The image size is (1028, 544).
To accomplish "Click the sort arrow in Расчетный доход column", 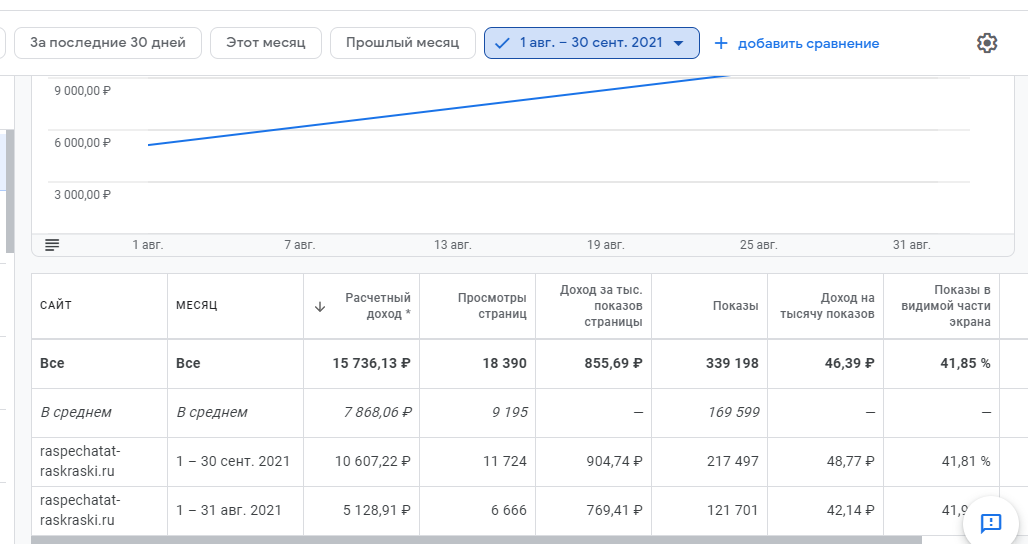I will (320, 307).
